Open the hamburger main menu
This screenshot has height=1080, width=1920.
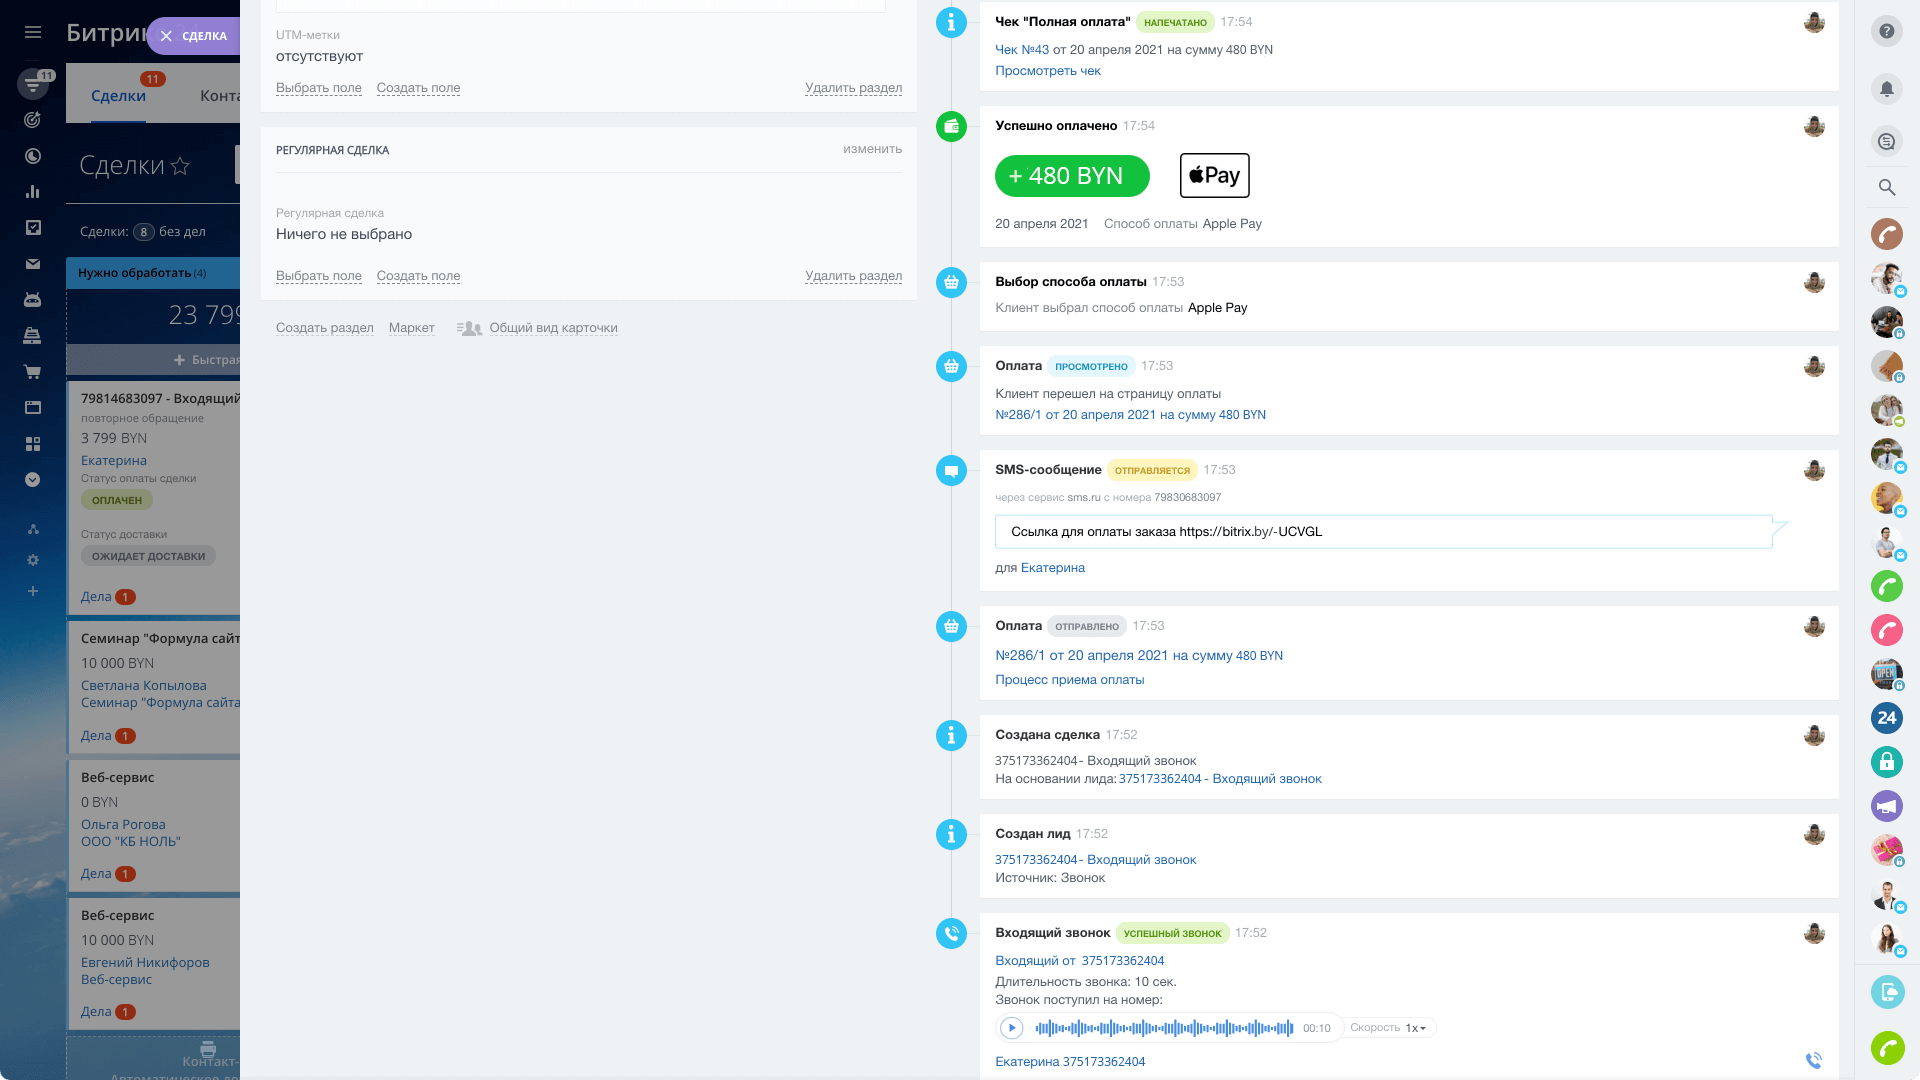point(33,32)
